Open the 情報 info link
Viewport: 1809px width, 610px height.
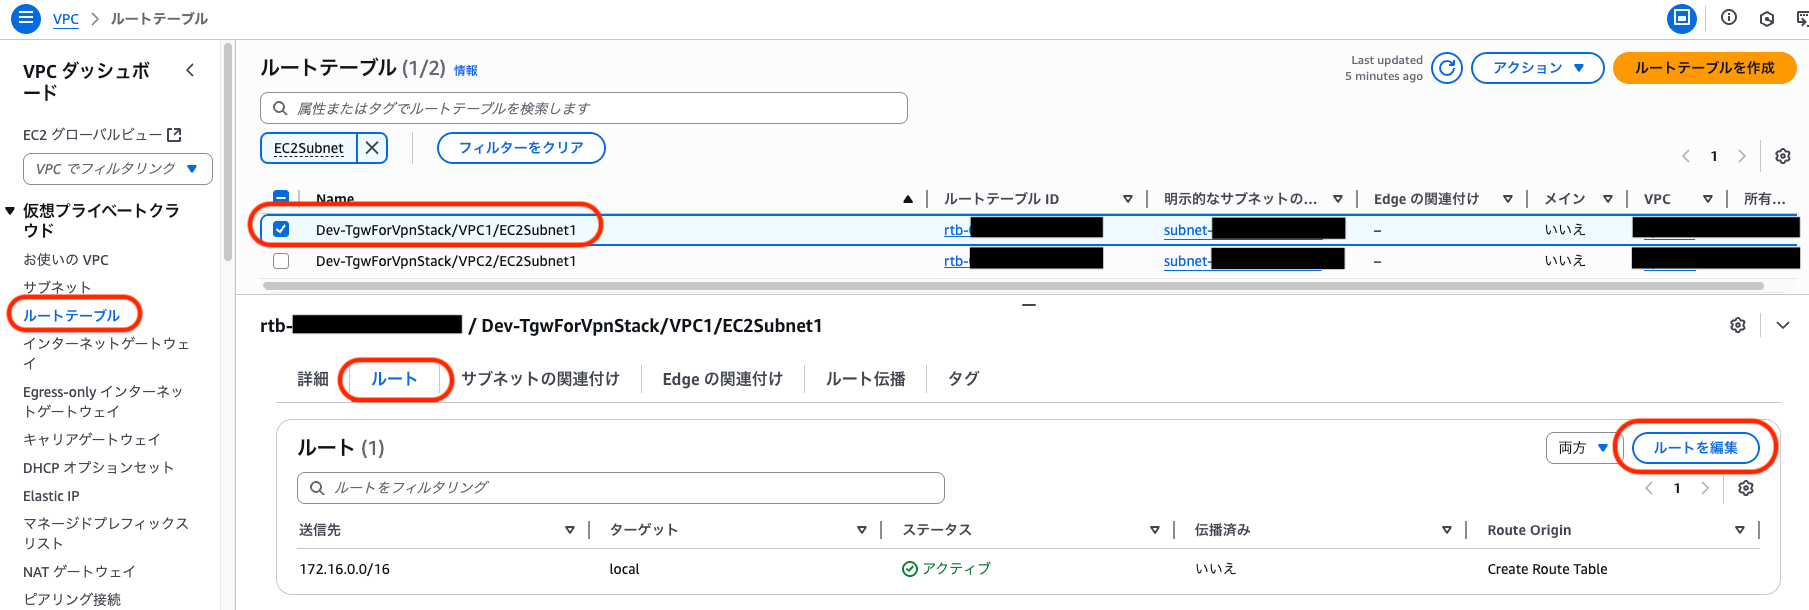pyautogui.click(x=466, y=70)
